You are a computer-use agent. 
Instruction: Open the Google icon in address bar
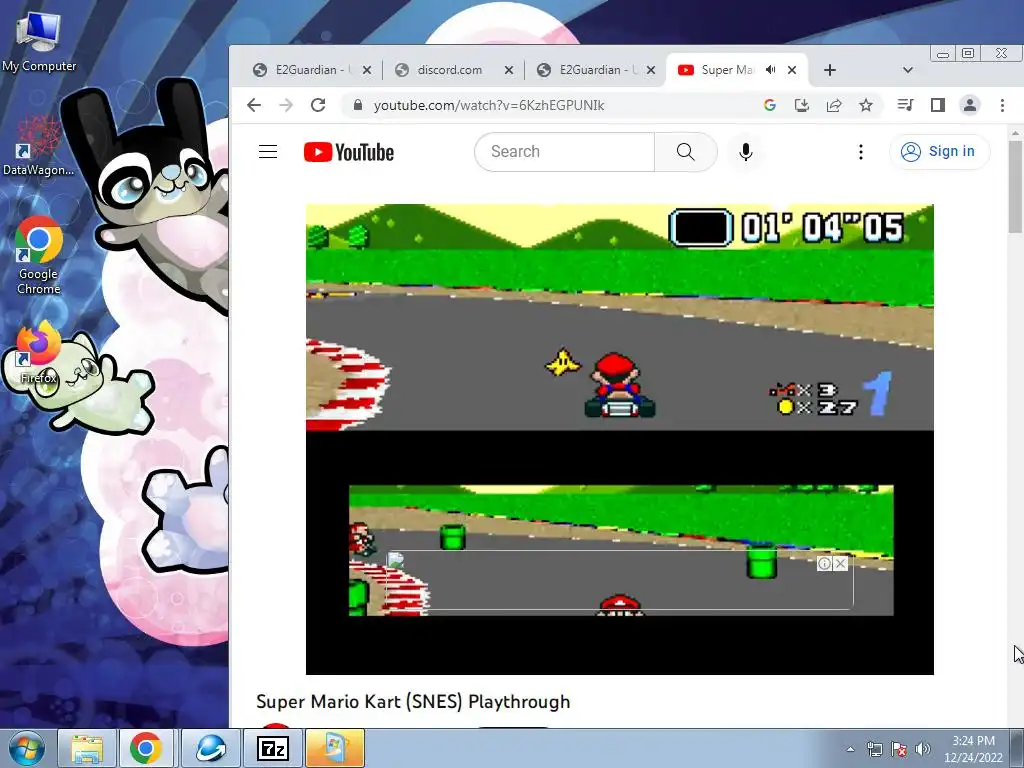click(x=770, y=105)
